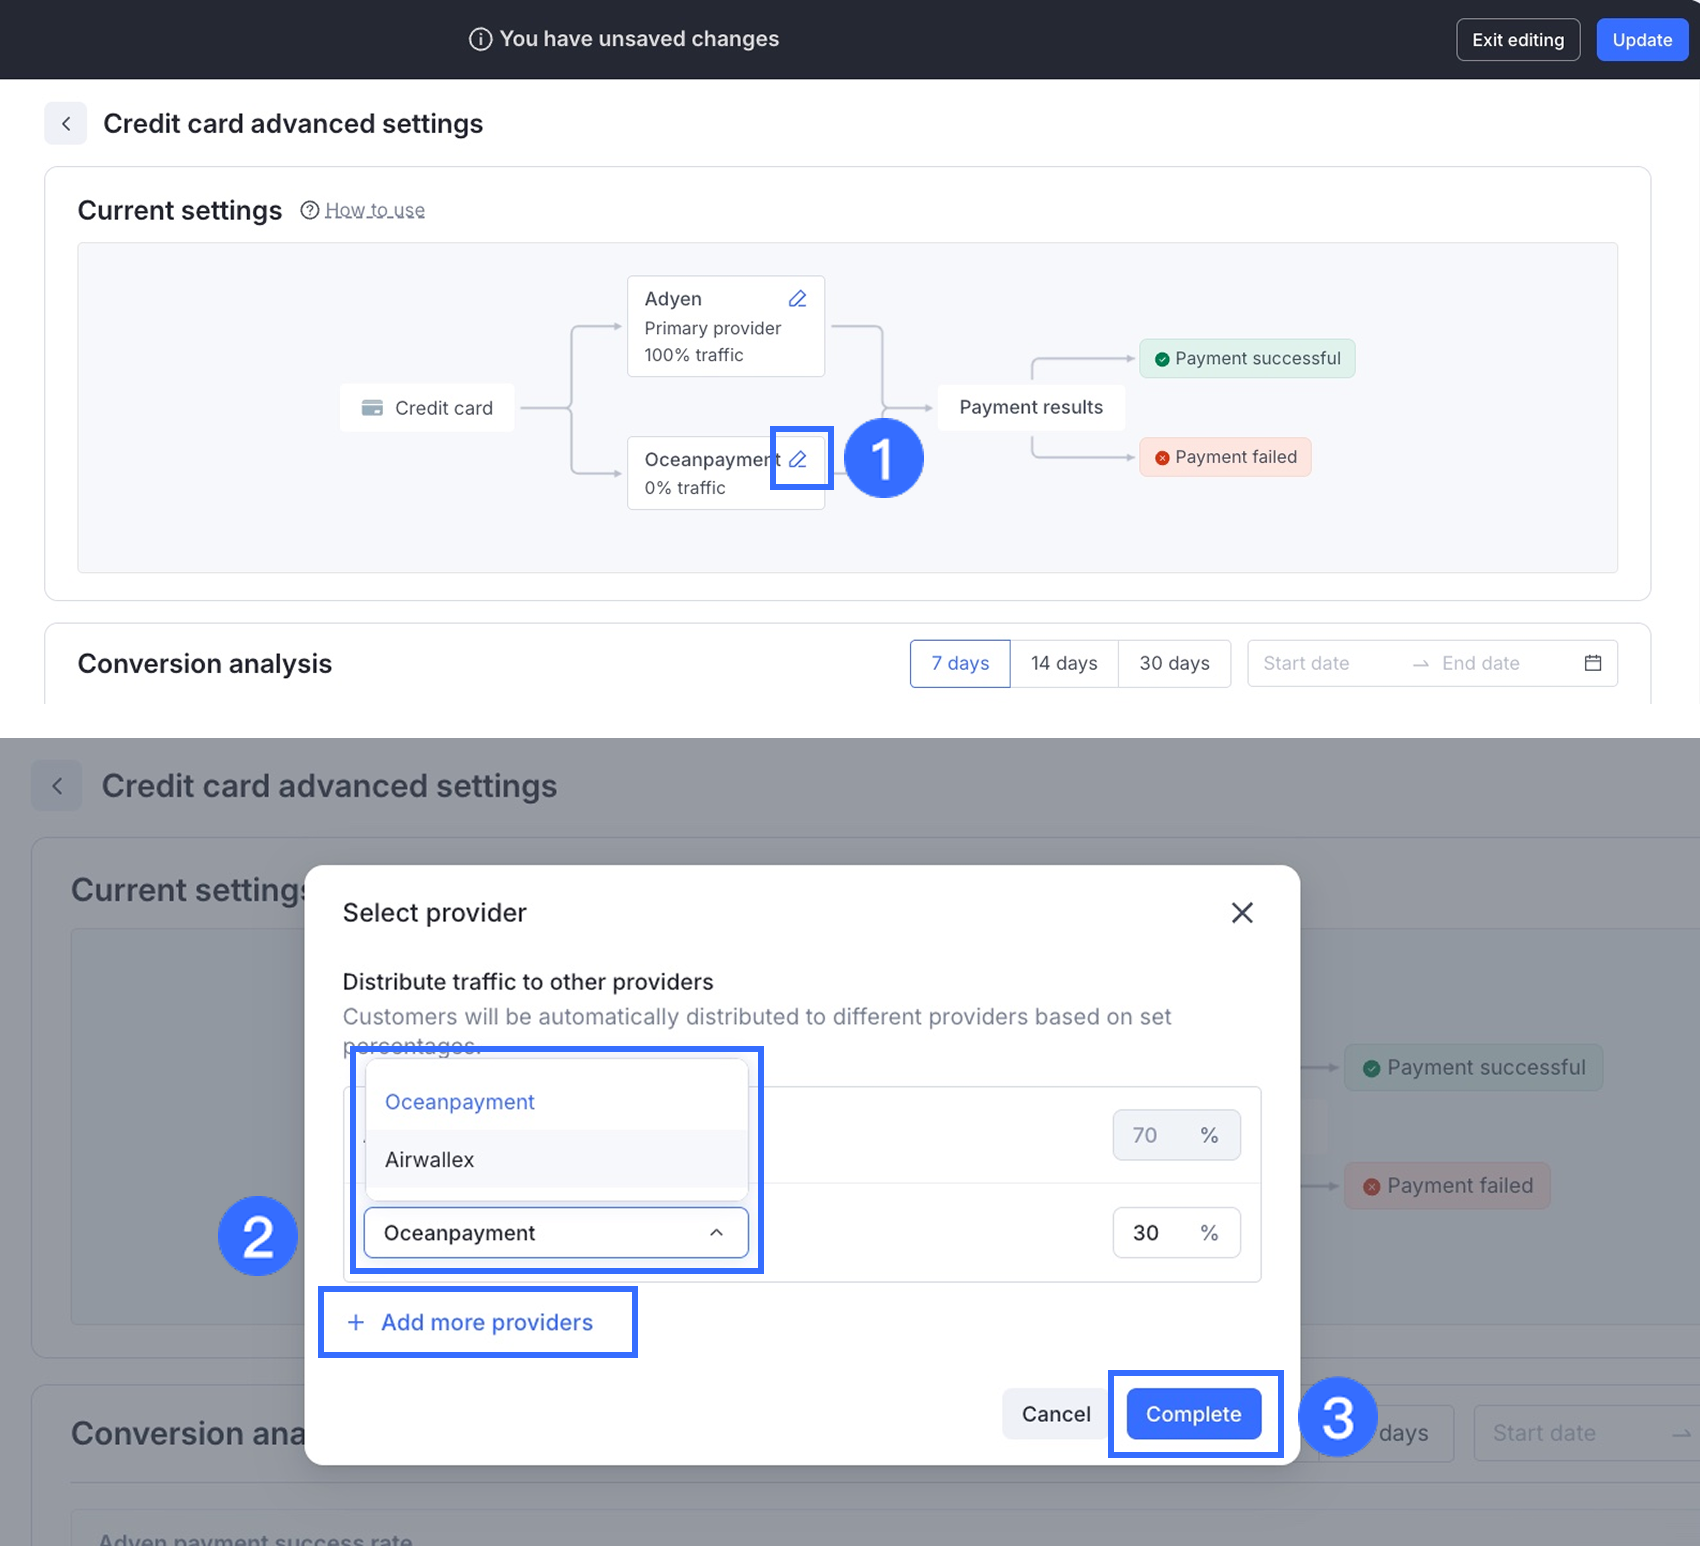This screenshot has width=1700, height=1546.
Task: Click the info icon beside unsaved changes
Action: [x=481, y=39]
